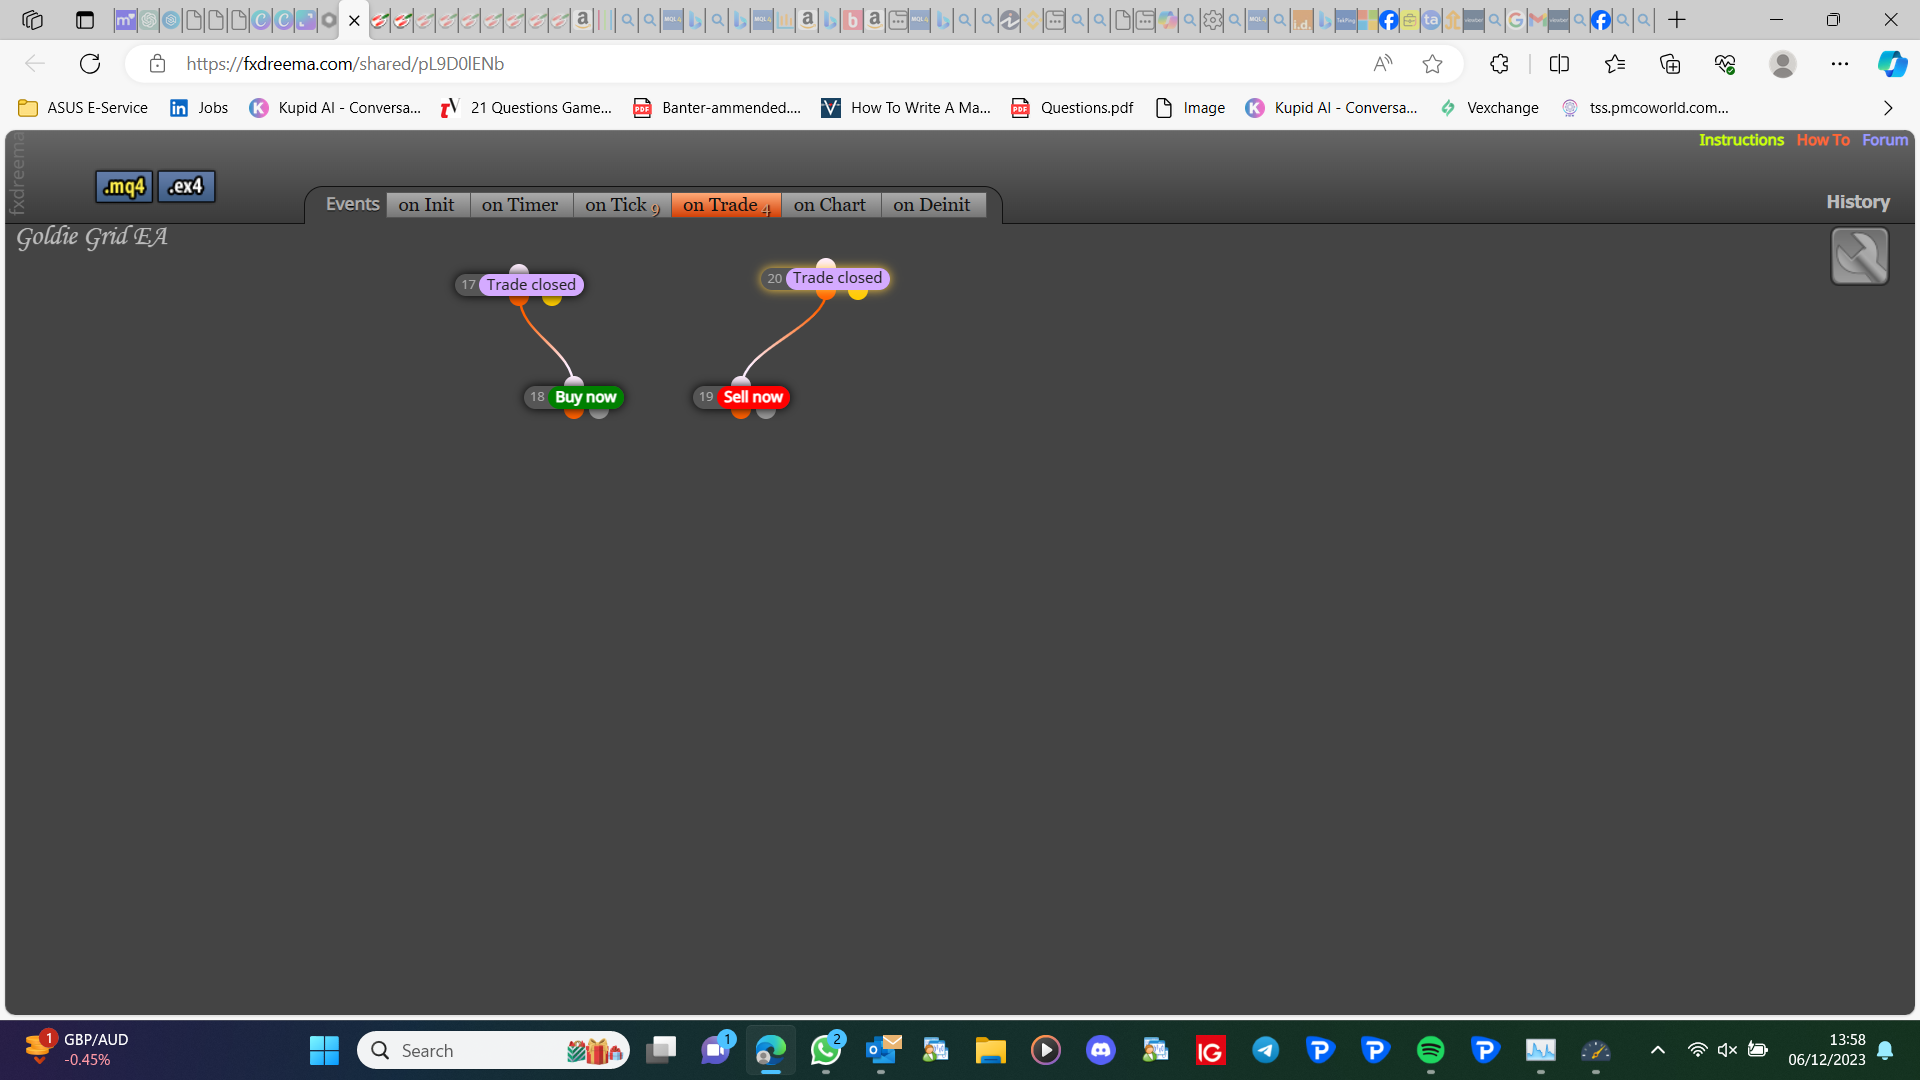The width and height of the screenshot is (1920, 1080).
Task: Open the browser profile menu
Action: [1782, 64]
